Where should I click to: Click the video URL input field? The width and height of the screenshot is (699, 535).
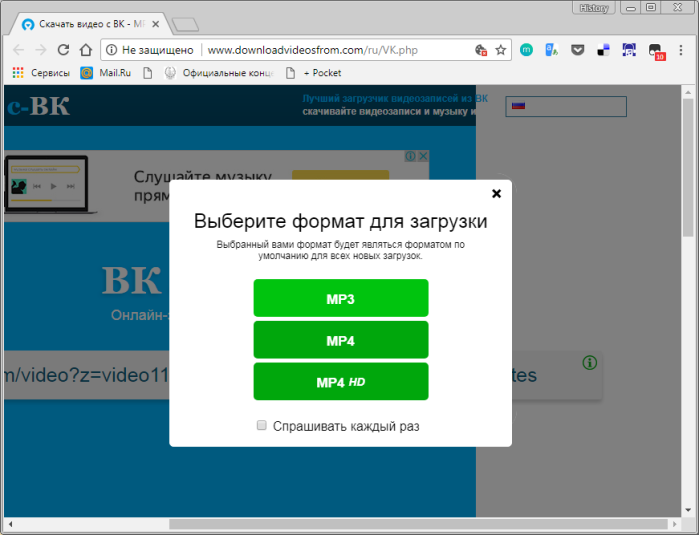(303, 375)
